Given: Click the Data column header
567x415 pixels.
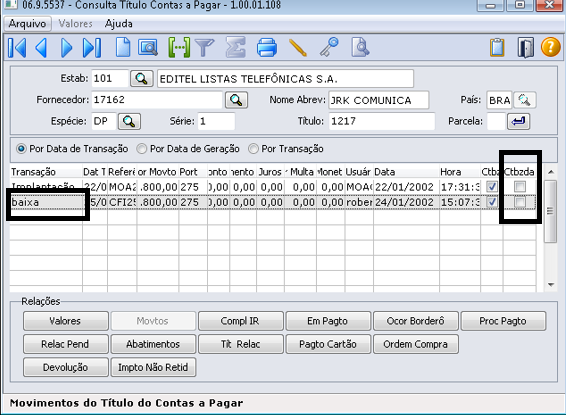Looking at the screenshot, I should click(x=406, y=172).
